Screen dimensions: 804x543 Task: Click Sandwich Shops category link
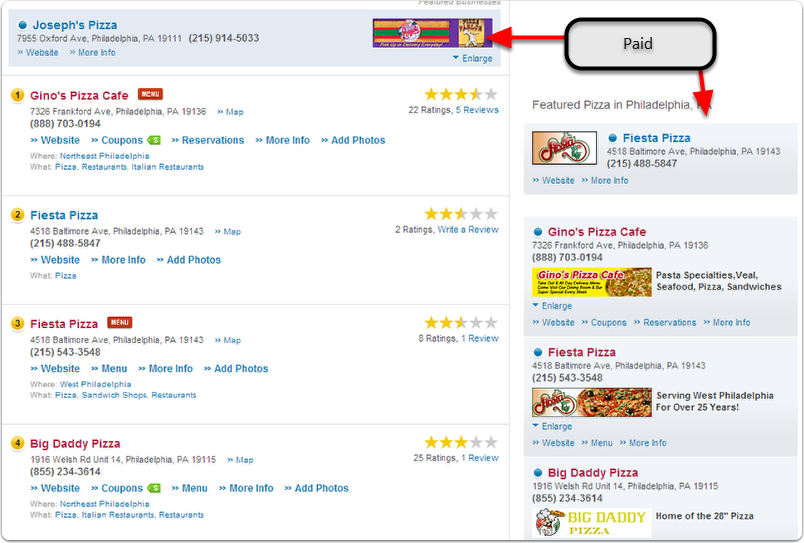tap(115, 395)
